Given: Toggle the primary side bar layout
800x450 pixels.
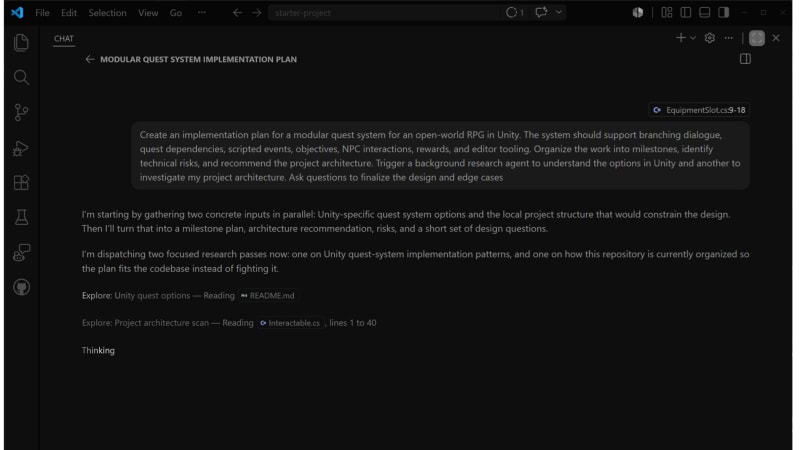Looking at the screenshot, I should pyautogui.click(x=686, y=12).
